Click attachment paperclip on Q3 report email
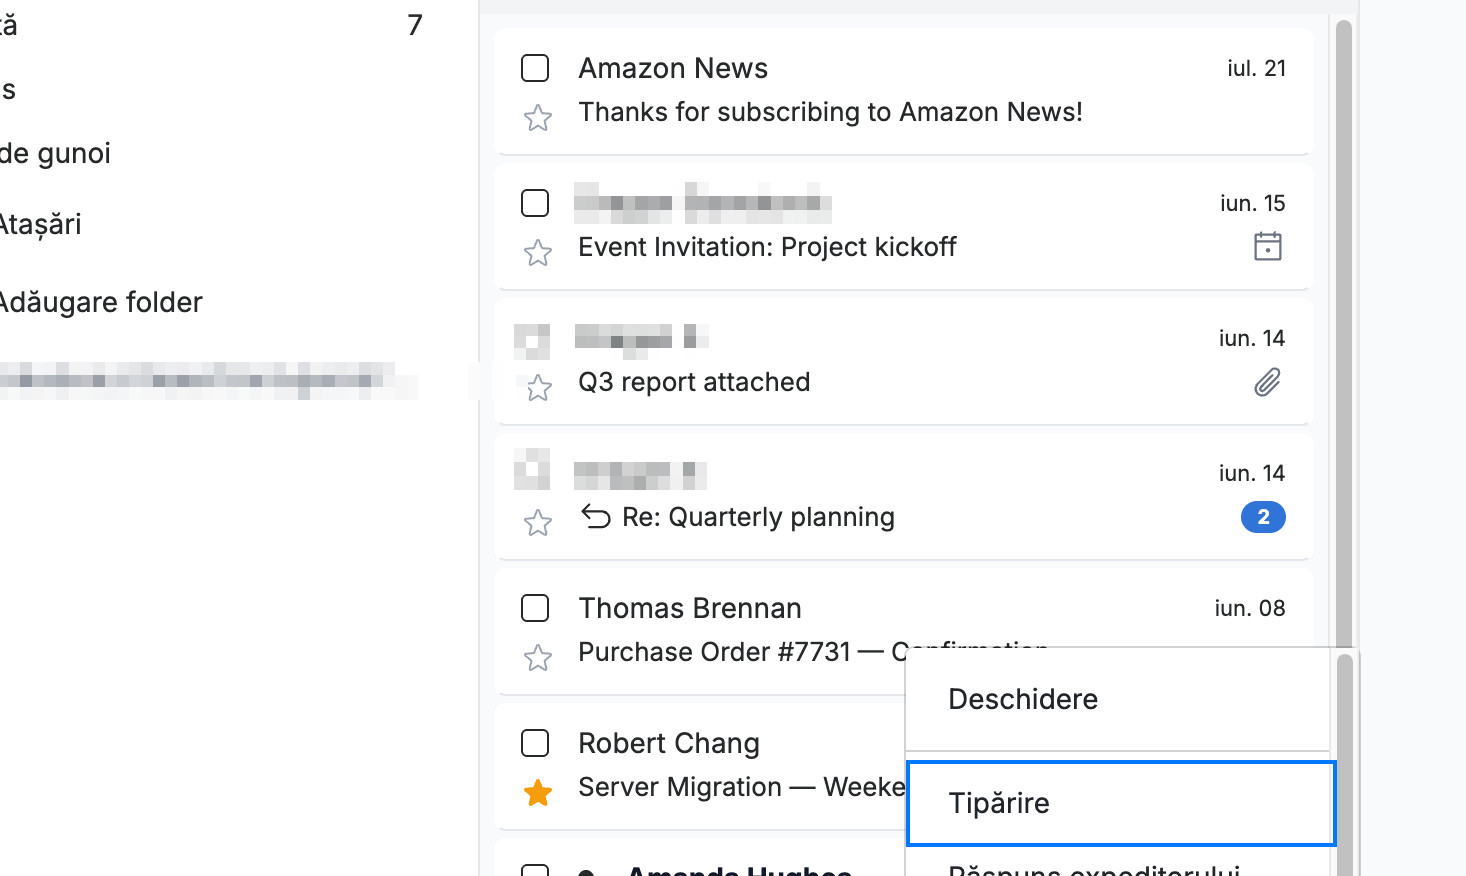Screen dimensions: 1466x876 coord(1267,382)
